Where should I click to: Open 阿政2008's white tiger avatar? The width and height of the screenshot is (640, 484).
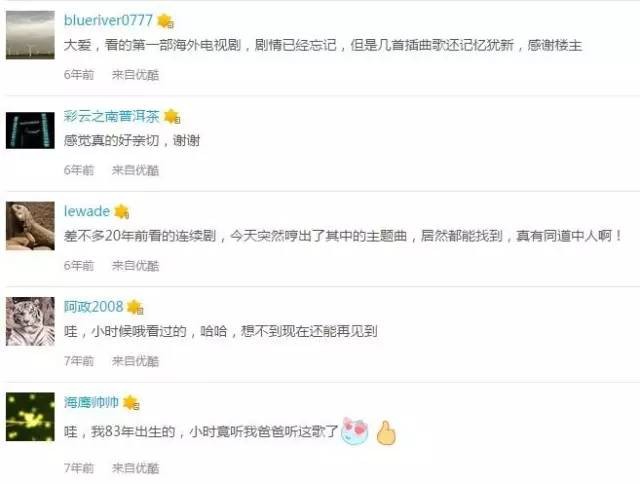click(x=30, y=322)
